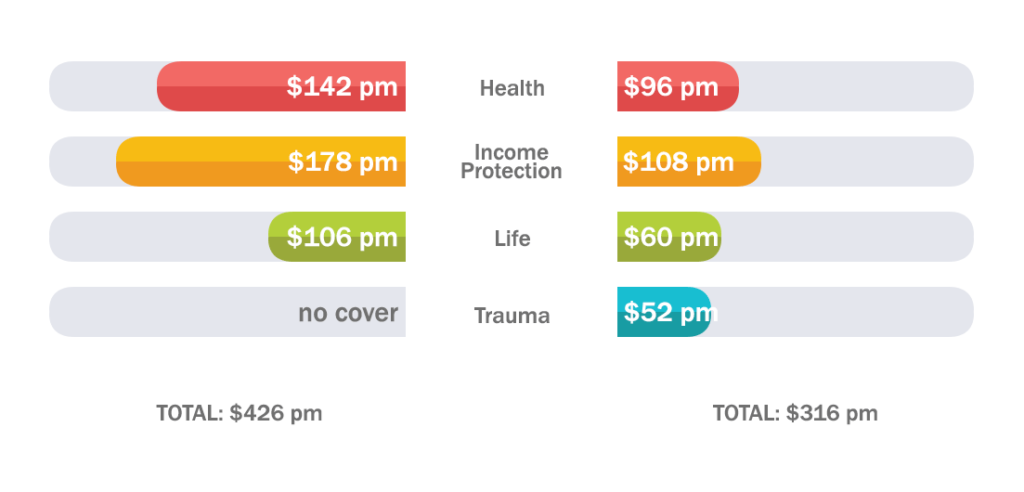1024x492 pixels.
Task: Click the empty gray track beside $142 pm
Action: point(102,87)
